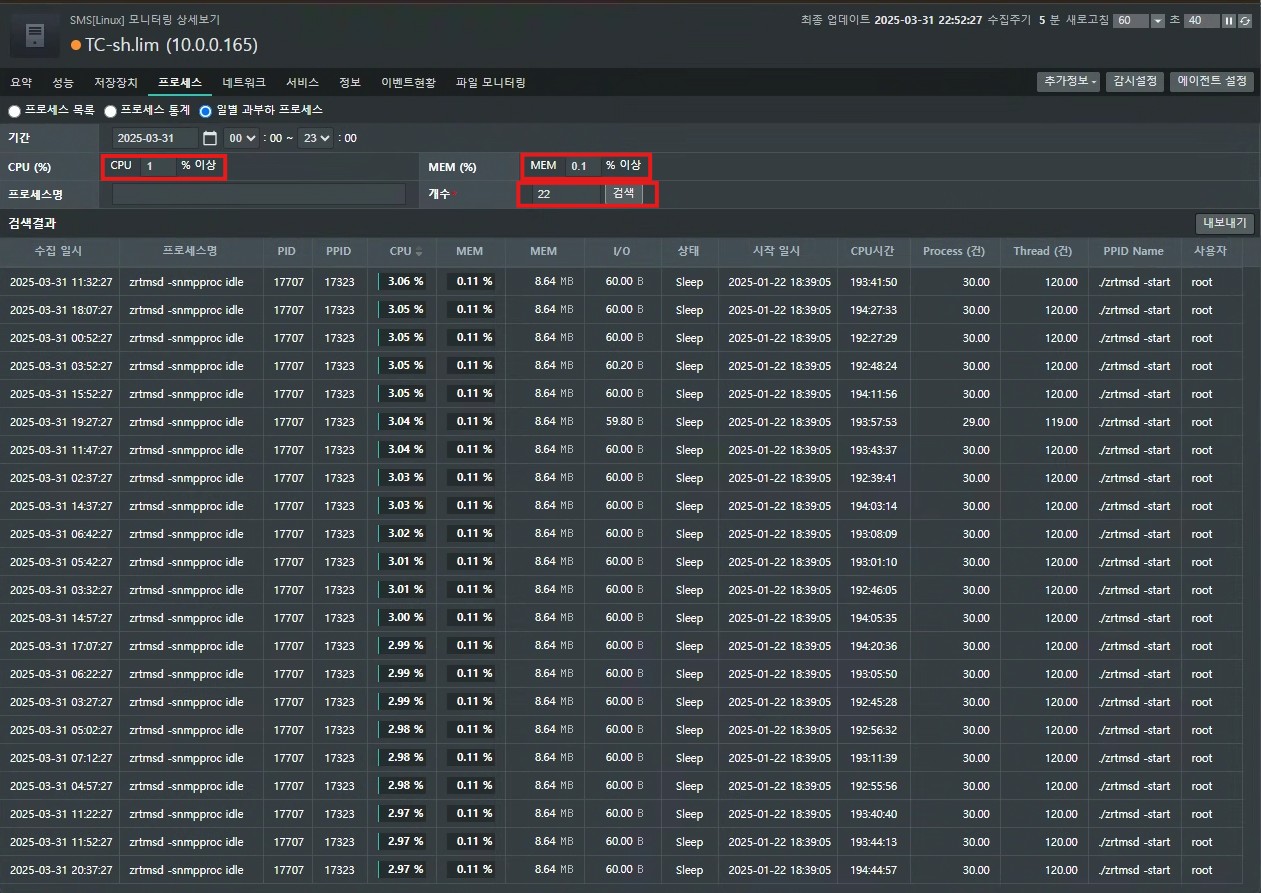This screenshot has height=893, width=1261.
Task: Sort by the CPU column arrow icon
Action: point(419,252)
